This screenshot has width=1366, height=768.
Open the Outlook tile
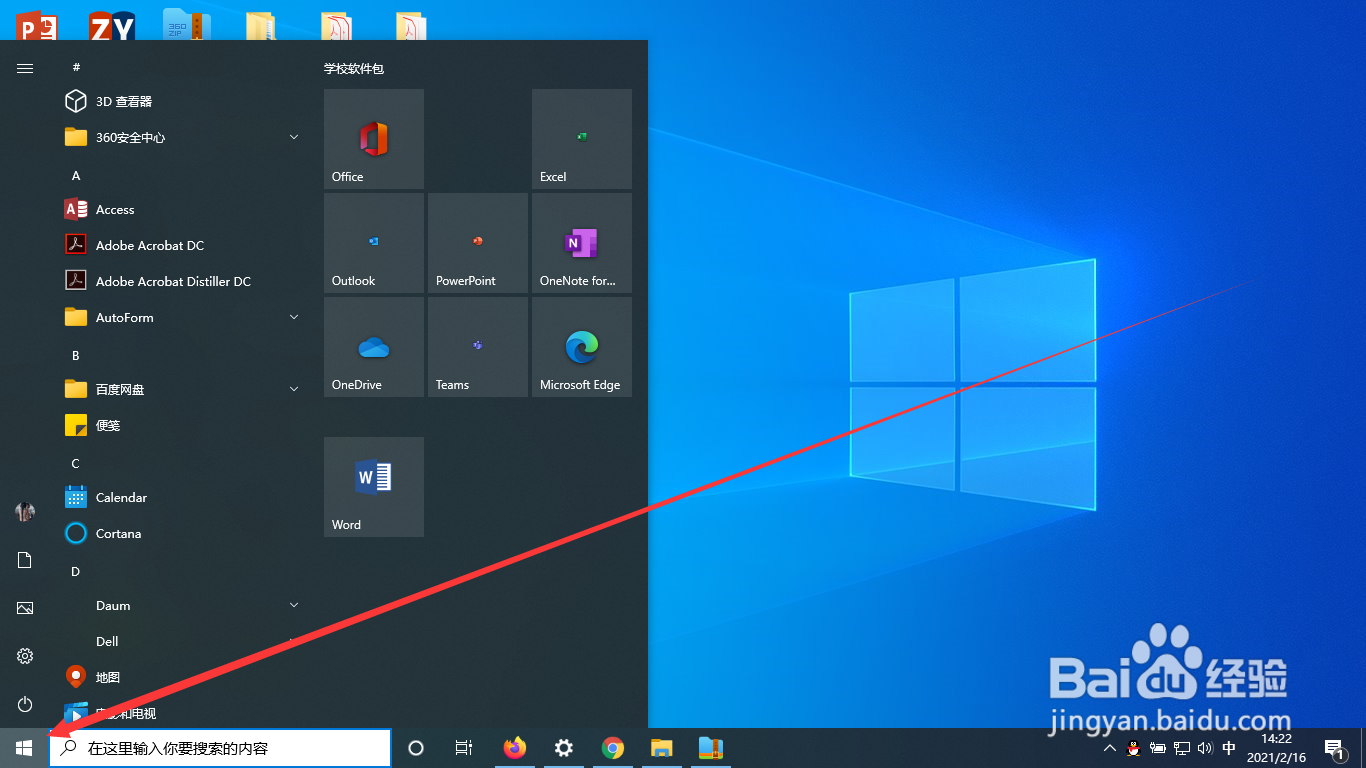coord(374,243)
